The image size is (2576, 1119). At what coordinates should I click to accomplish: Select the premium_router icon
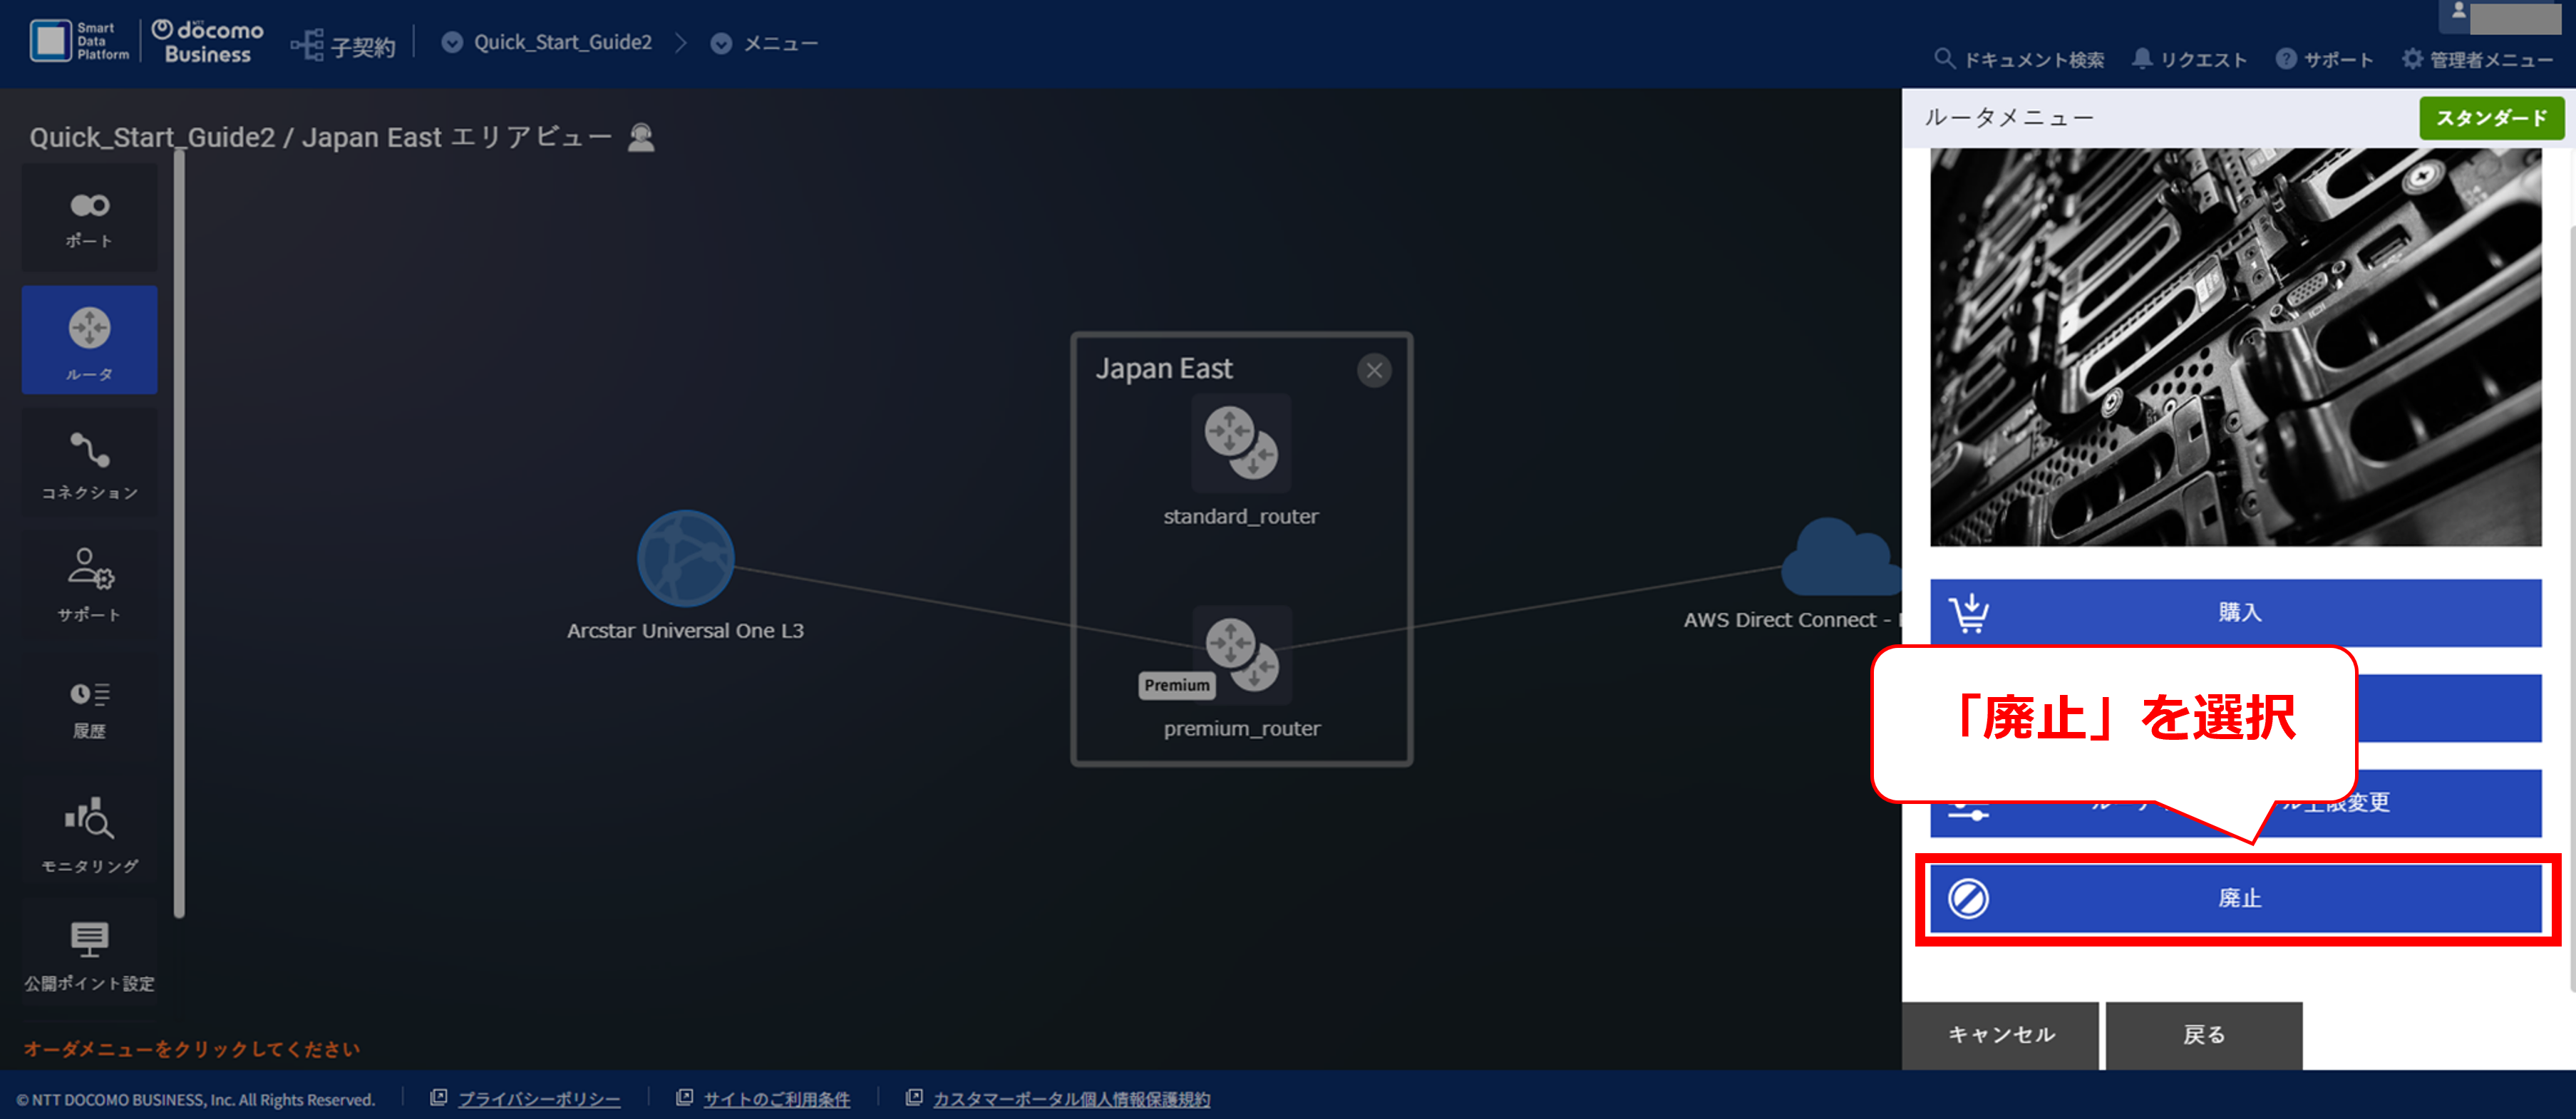(x=1241, y=655)
